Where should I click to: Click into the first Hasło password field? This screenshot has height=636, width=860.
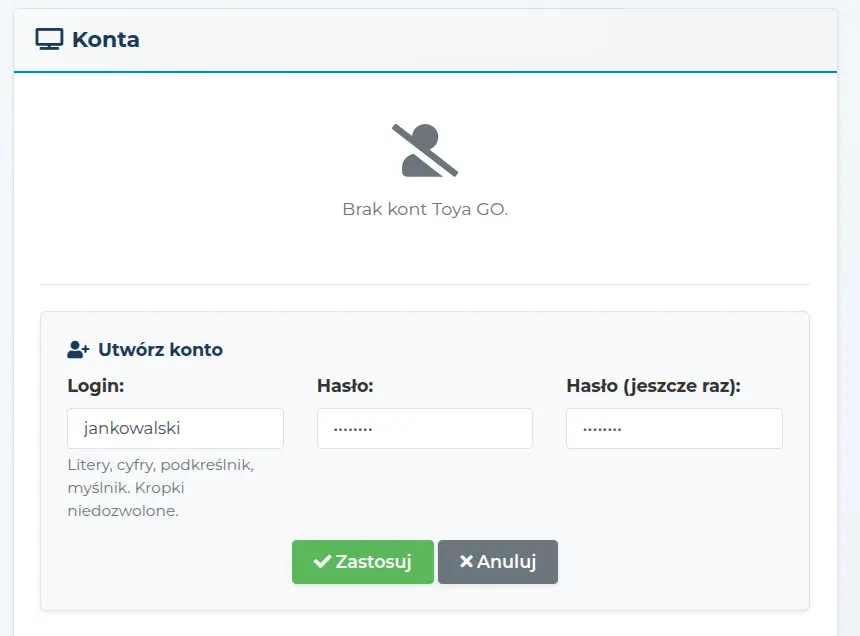coord(425,428)
